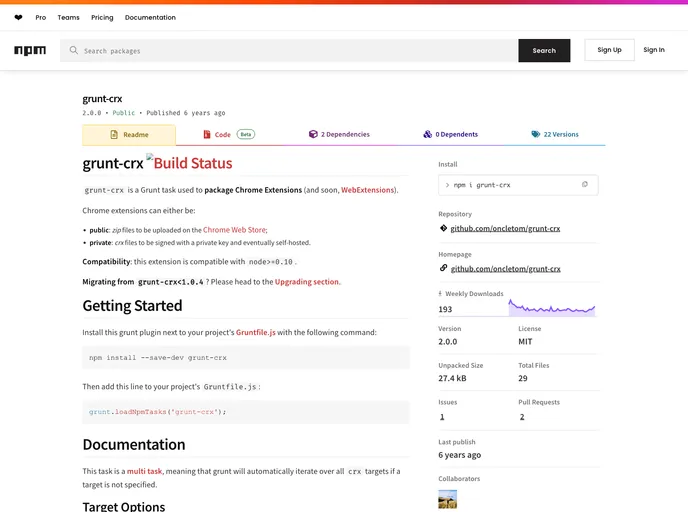This screenshot has width=688, height=512.
Task: Switch to the Code tab
Action: (229, 134)
